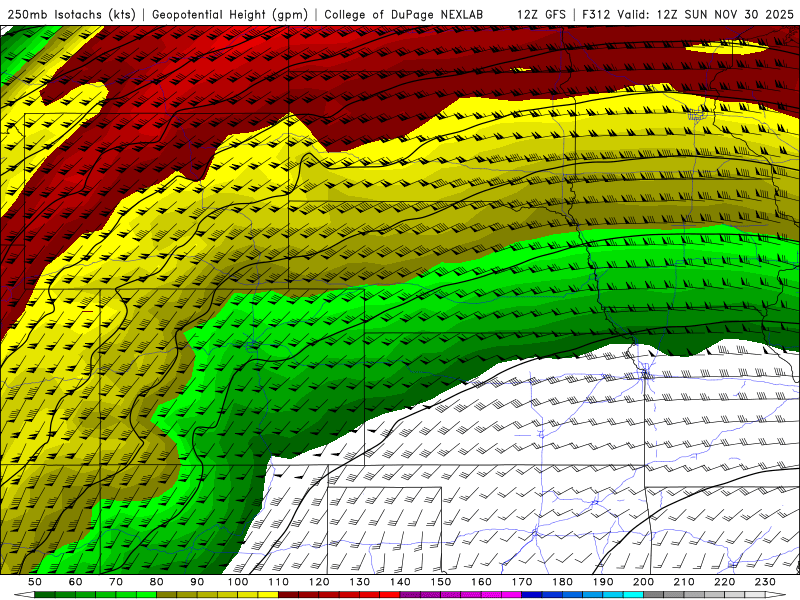Viewport: 800px width, 600px height.
Task: Click the 50 value on the legend scale
Action: tap(35, 582)
